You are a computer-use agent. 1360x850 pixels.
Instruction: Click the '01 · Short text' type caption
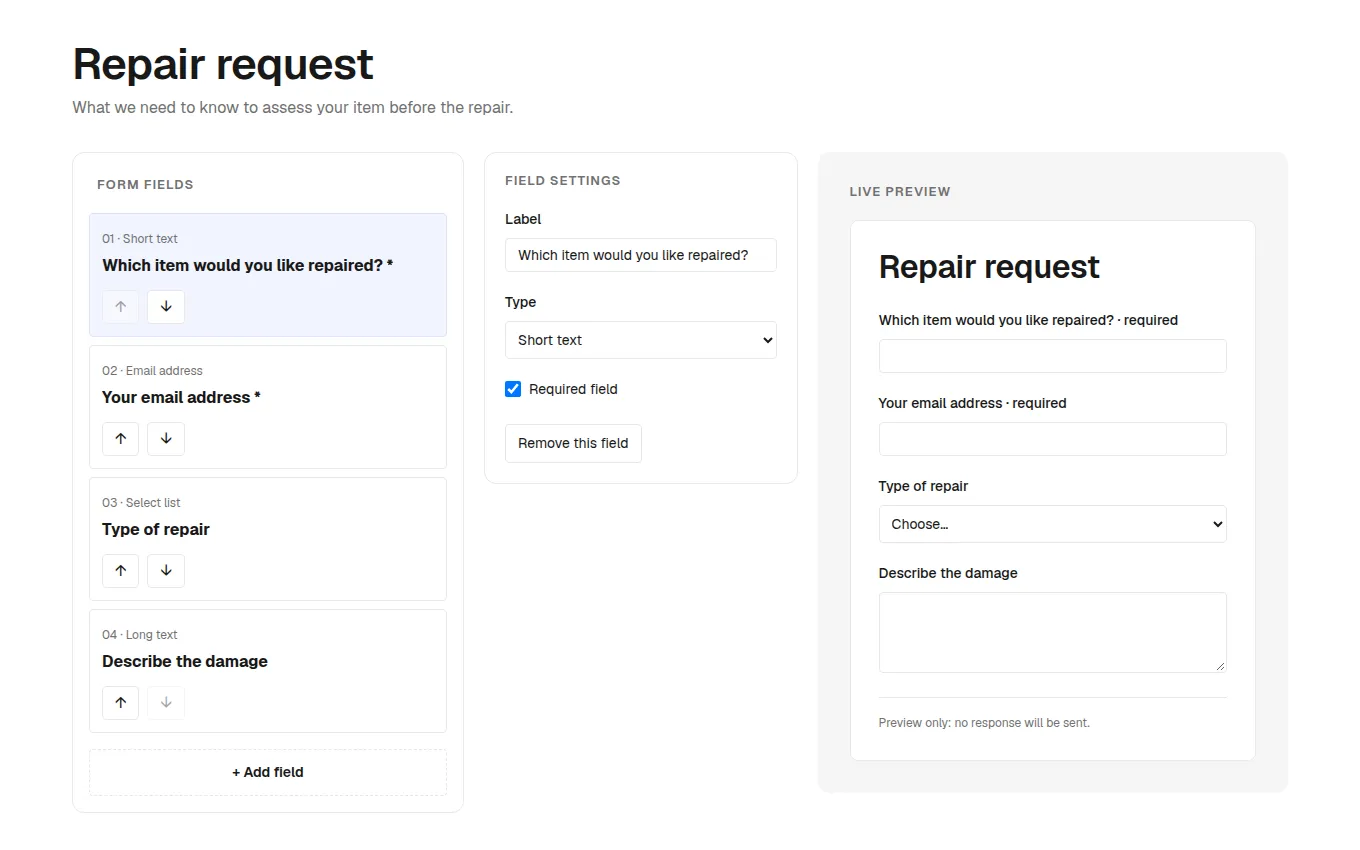point(140,239)
